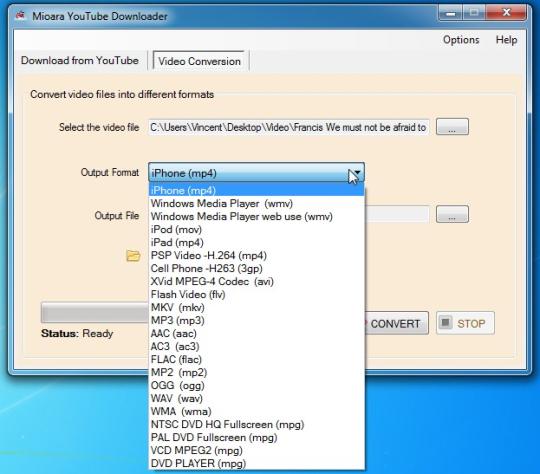Select XVid MPEG-4 Codec (avi)

257,281
